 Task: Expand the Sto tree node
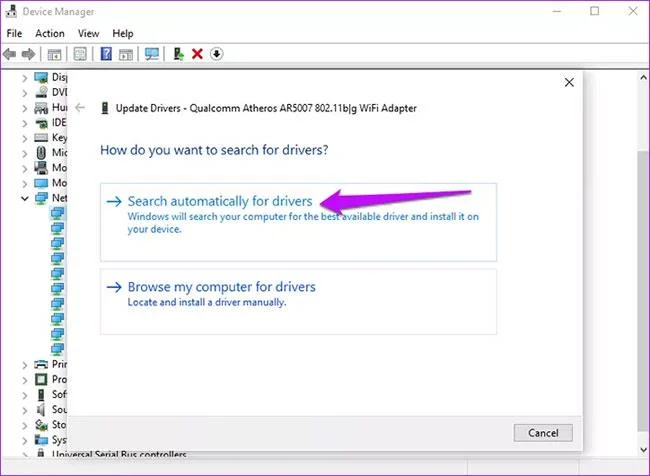pos(24,425)
